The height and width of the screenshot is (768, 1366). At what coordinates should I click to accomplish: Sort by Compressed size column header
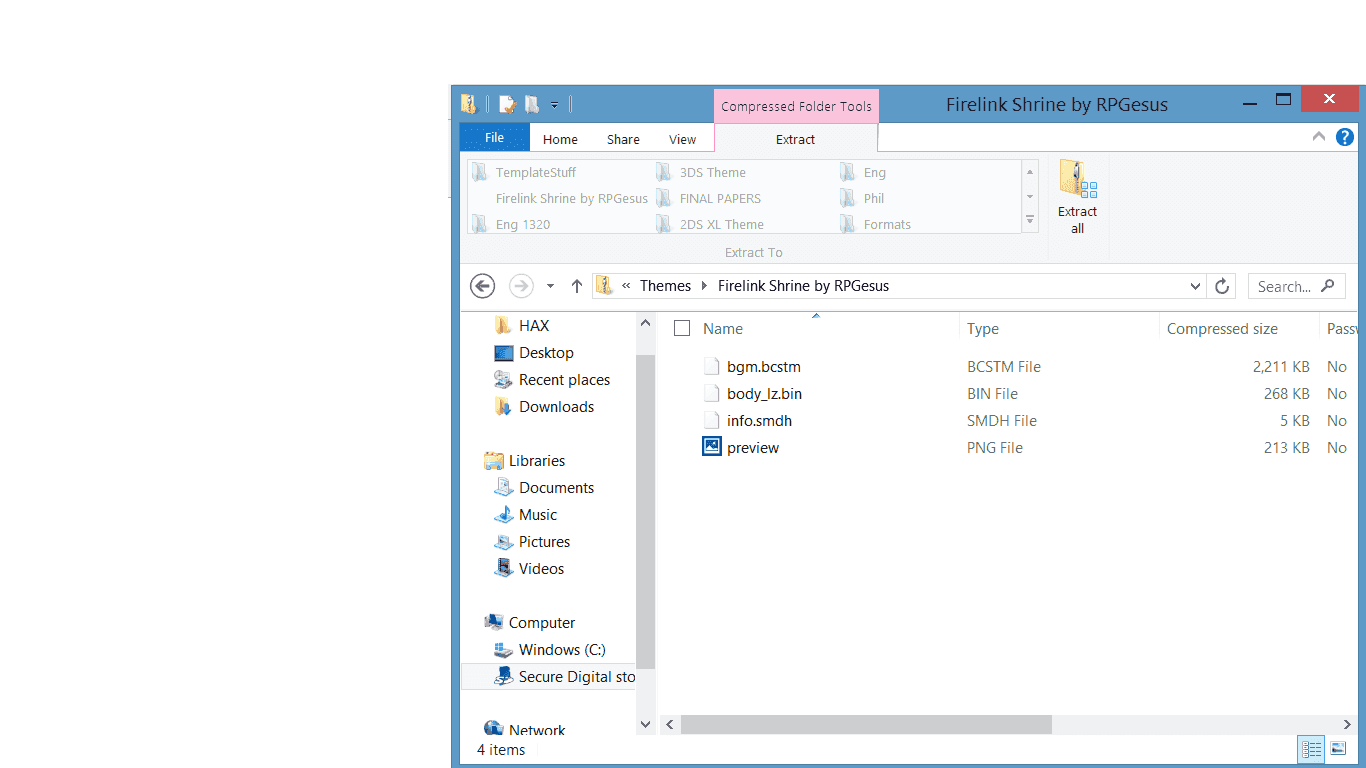coord(1222,329)
